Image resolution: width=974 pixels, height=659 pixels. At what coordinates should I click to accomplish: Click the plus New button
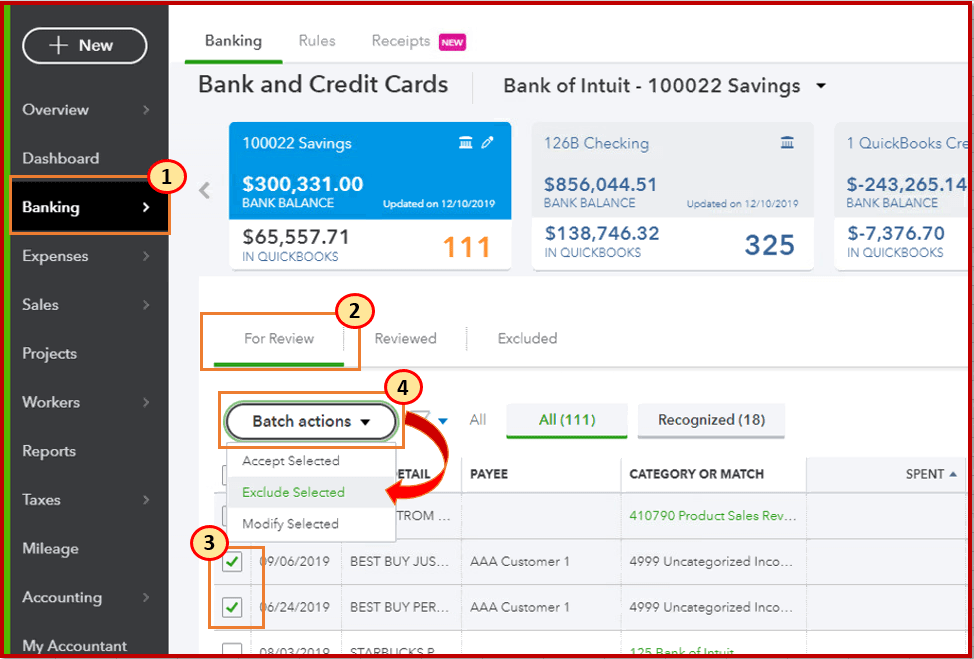pyautogui.click(x=84, y=45)
